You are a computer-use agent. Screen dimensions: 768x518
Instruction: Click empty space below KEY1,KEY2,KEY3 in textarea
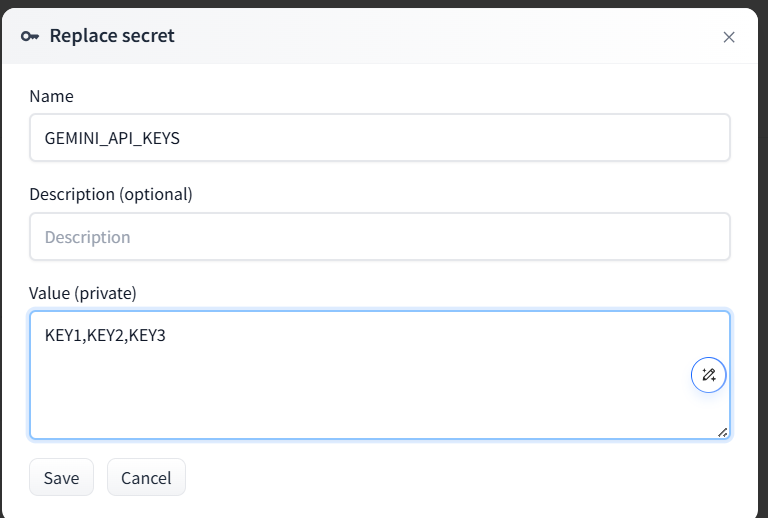point(343,392)
